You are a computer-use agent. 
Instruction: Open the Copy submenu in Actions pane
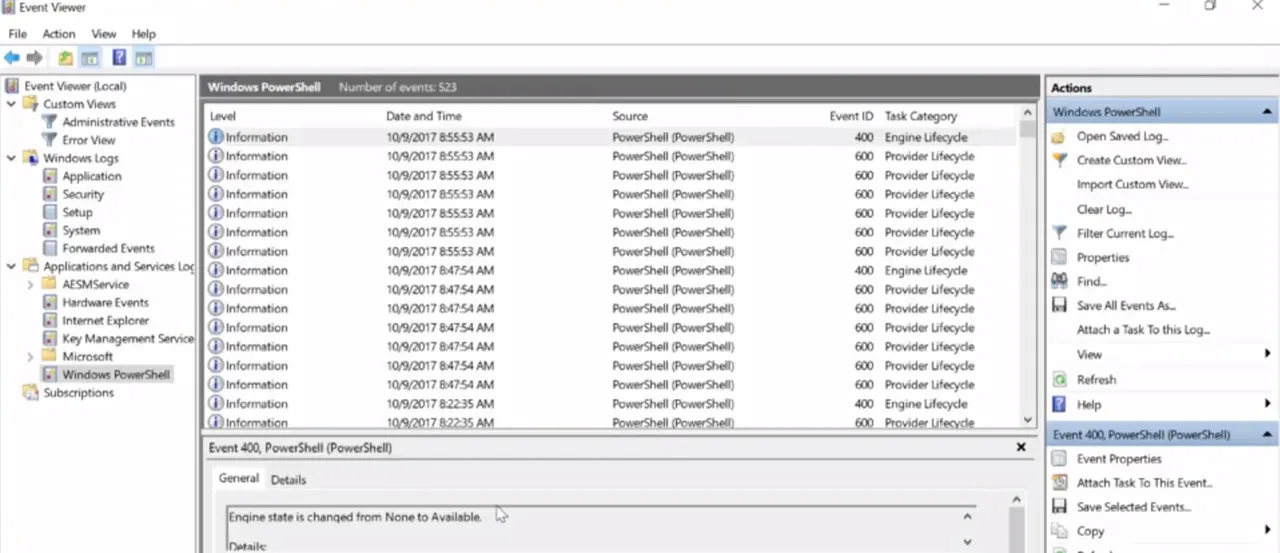[1267, 531]
